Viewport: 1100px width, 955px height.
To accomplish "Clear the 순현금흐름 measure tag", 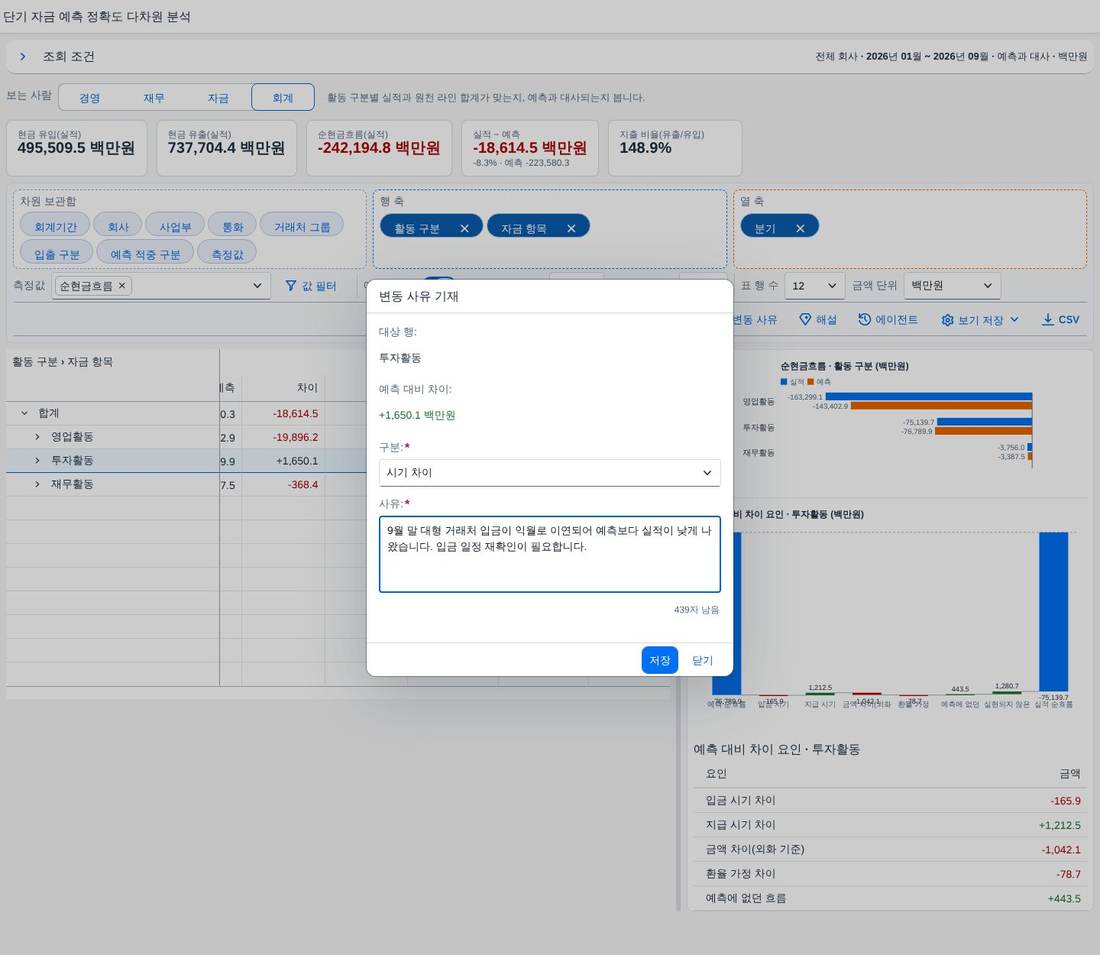I will tap(122, 286).
